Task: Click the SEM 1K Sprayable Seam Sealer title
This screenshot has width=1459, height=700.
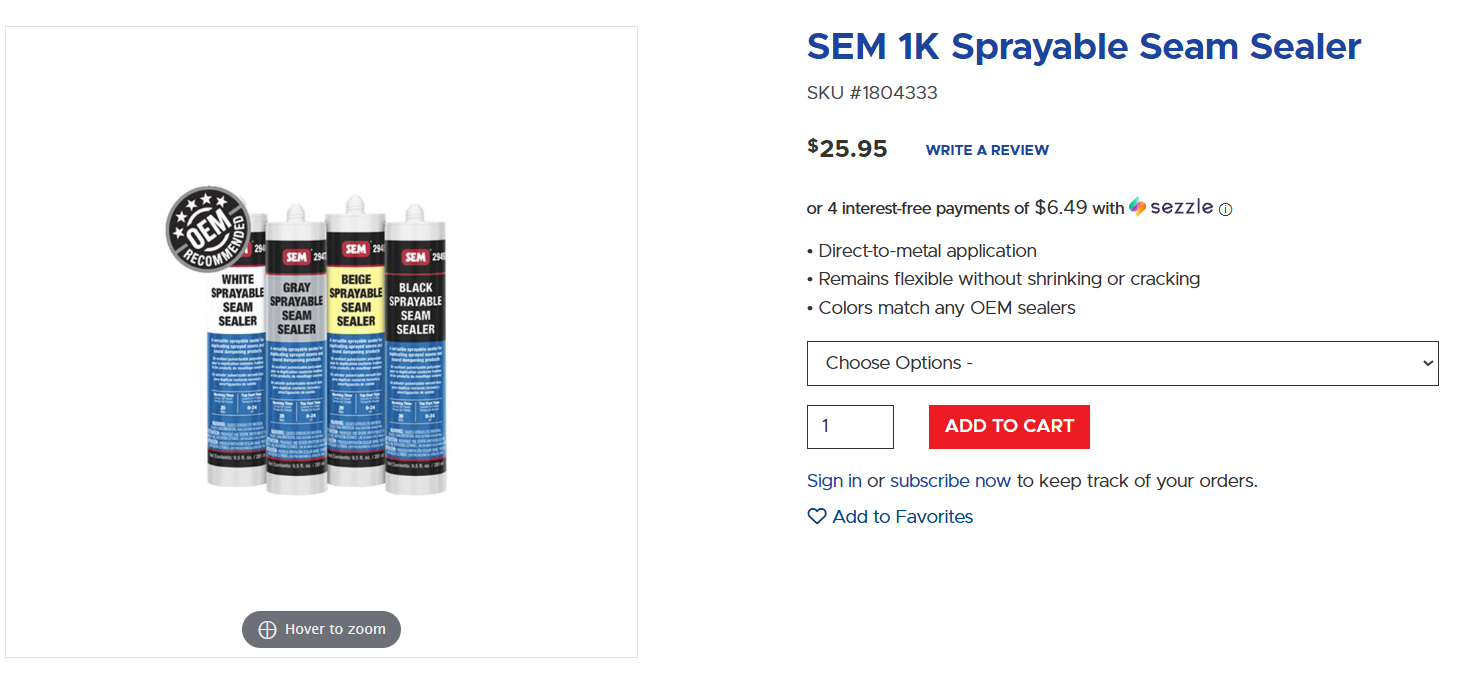Action: pyautogui.click(x=1084, y=46)
